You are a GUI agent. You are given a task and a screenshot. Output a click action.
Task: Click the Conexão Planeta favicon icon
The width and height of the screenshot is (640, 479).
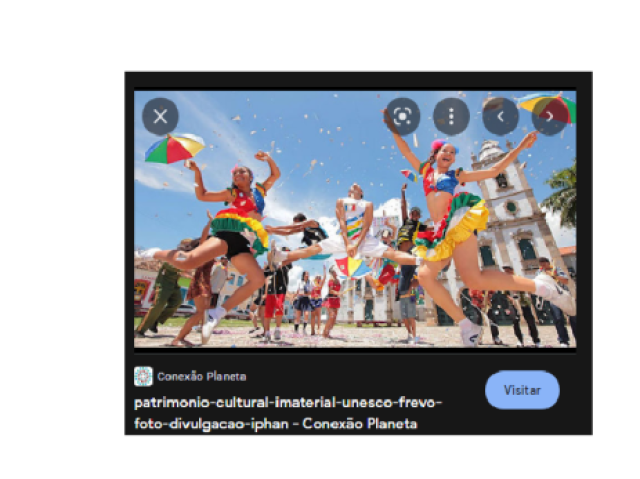[143, 376]
